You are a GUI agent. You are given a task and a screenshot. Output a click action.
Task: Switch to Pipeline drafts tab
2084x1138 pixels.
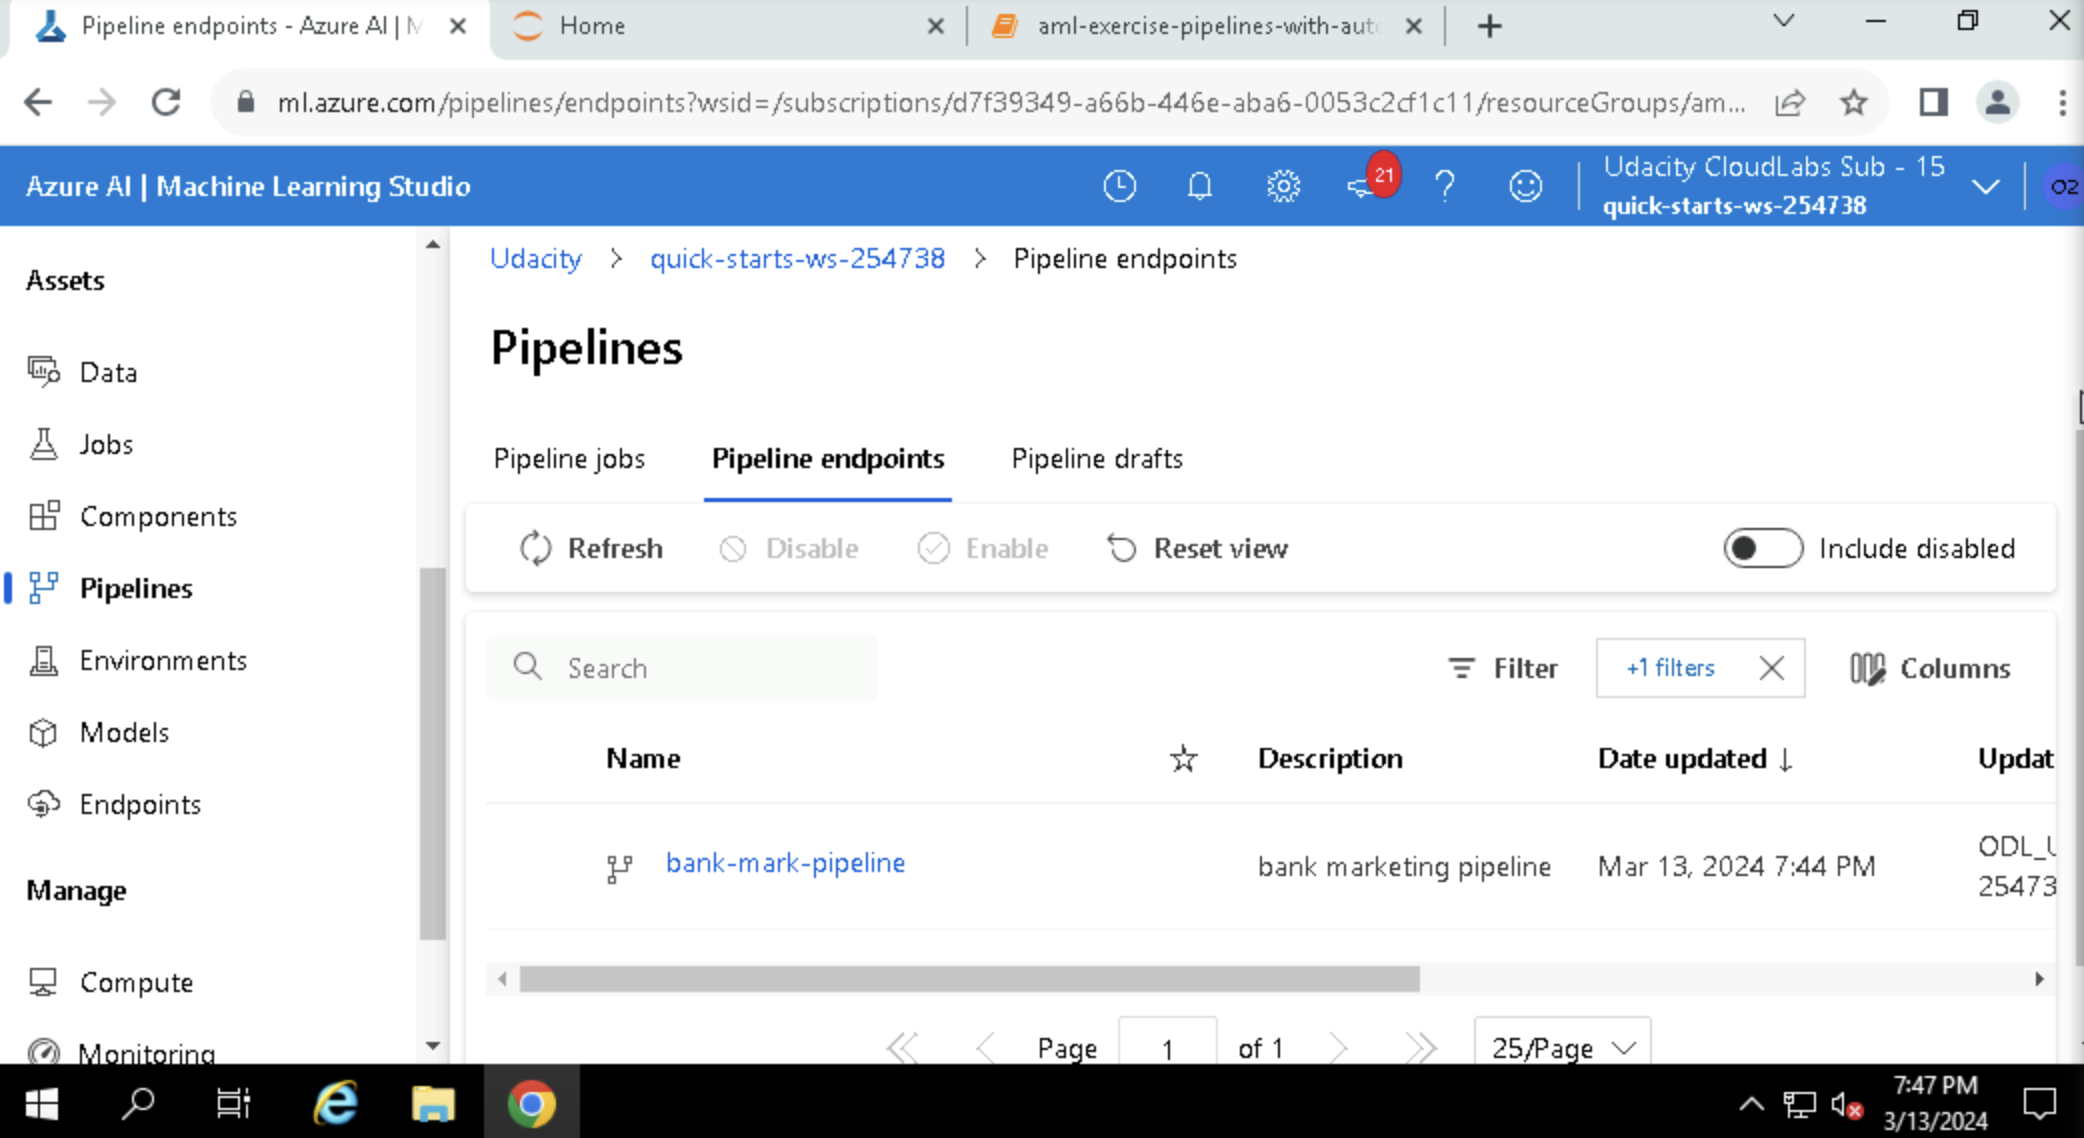tap(1097, 459)
